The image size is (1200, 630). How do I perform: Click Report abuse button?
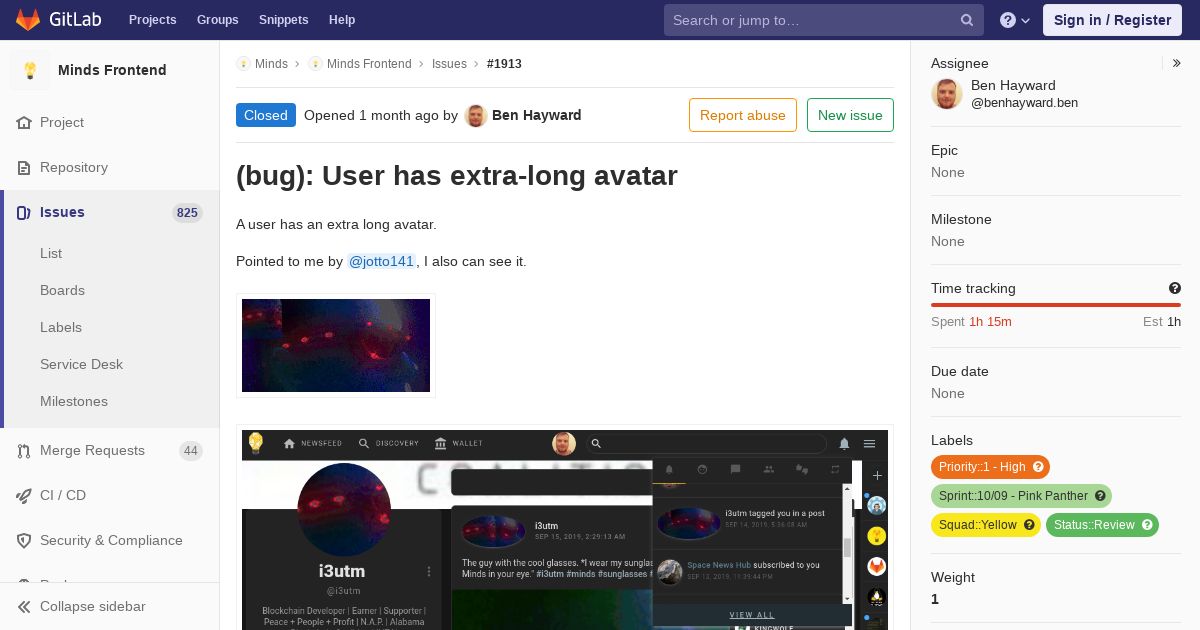743,115
